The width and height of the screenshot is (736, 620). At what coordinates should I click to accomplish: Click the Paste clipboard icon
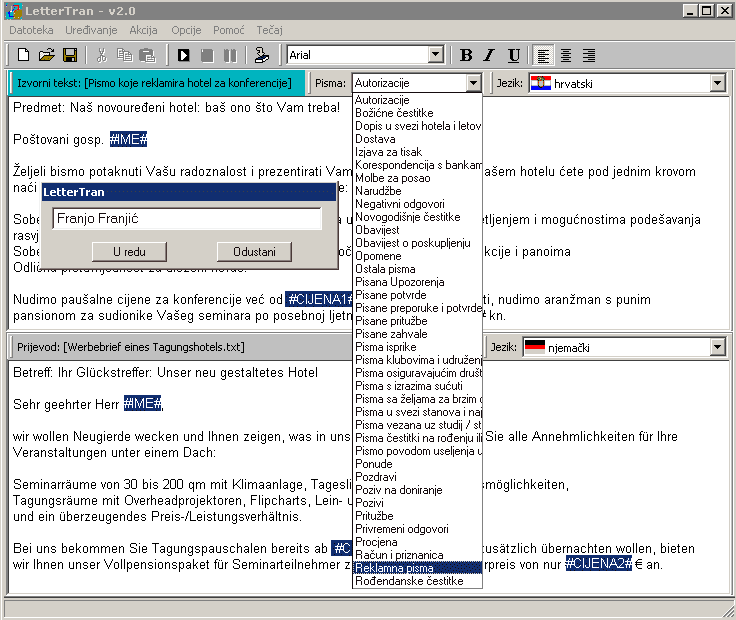click(x=147, y=55)
